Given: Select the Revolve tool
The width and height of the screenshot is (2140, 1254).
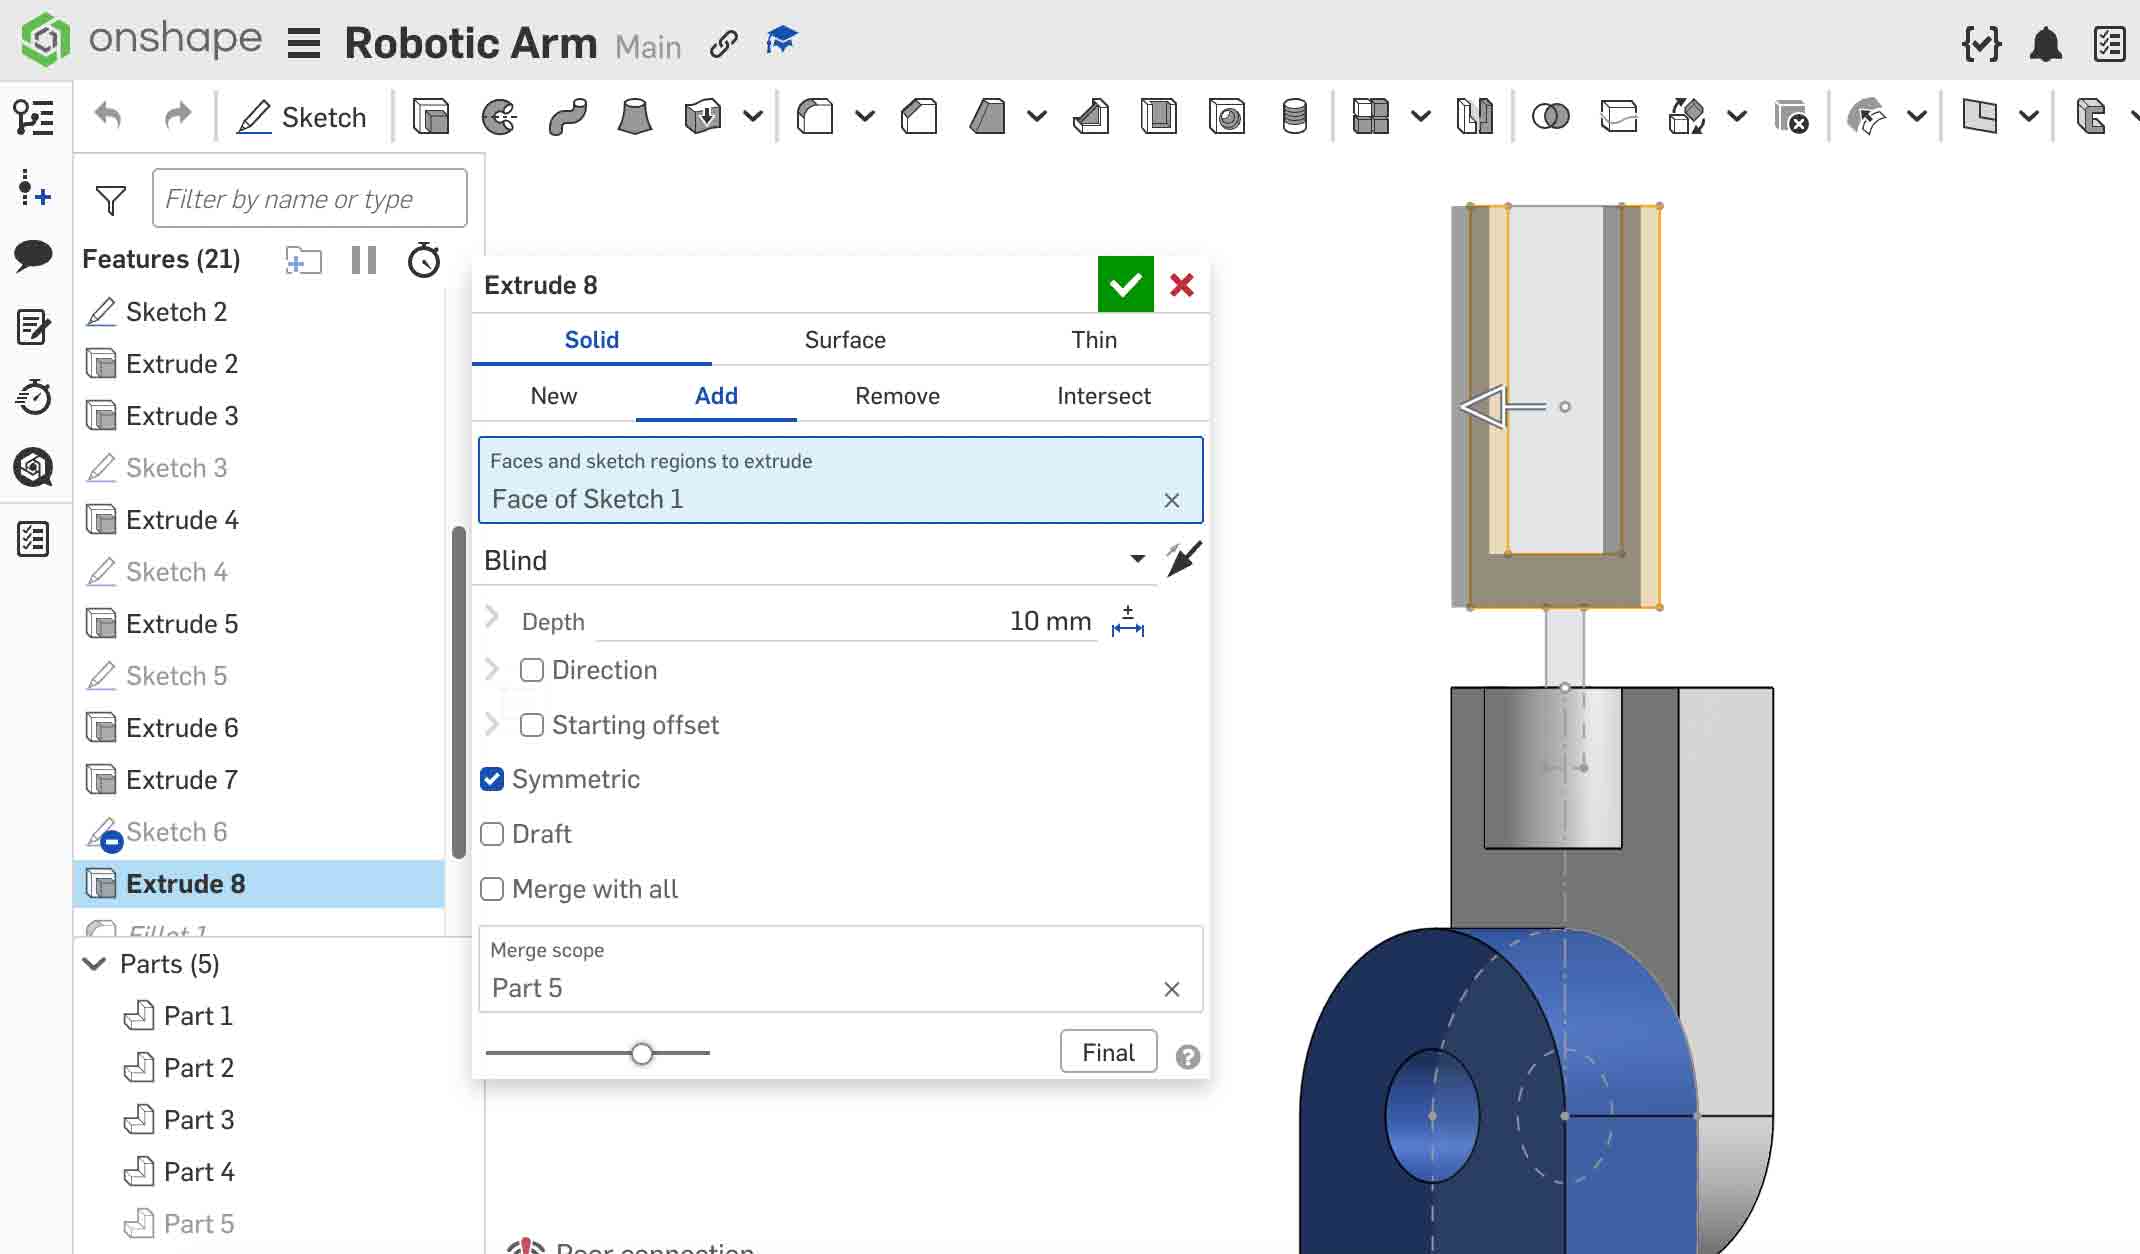Looking at the screenshot, I should [x=500, y=116].
